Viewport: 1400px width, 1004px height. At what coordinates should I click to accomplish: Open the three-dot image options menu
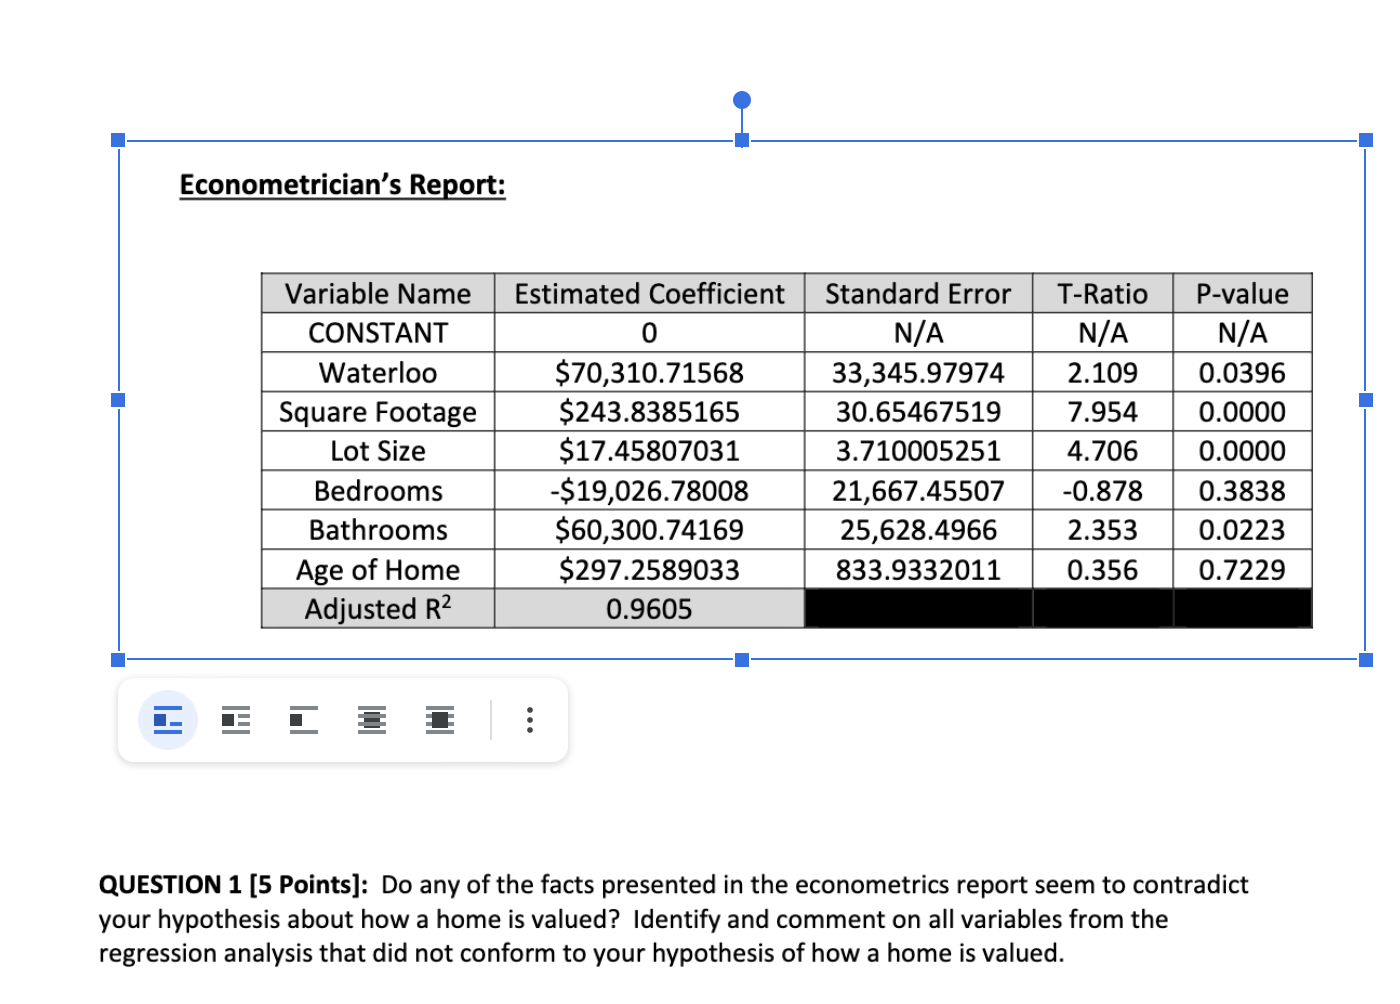[x=530, y=720]
